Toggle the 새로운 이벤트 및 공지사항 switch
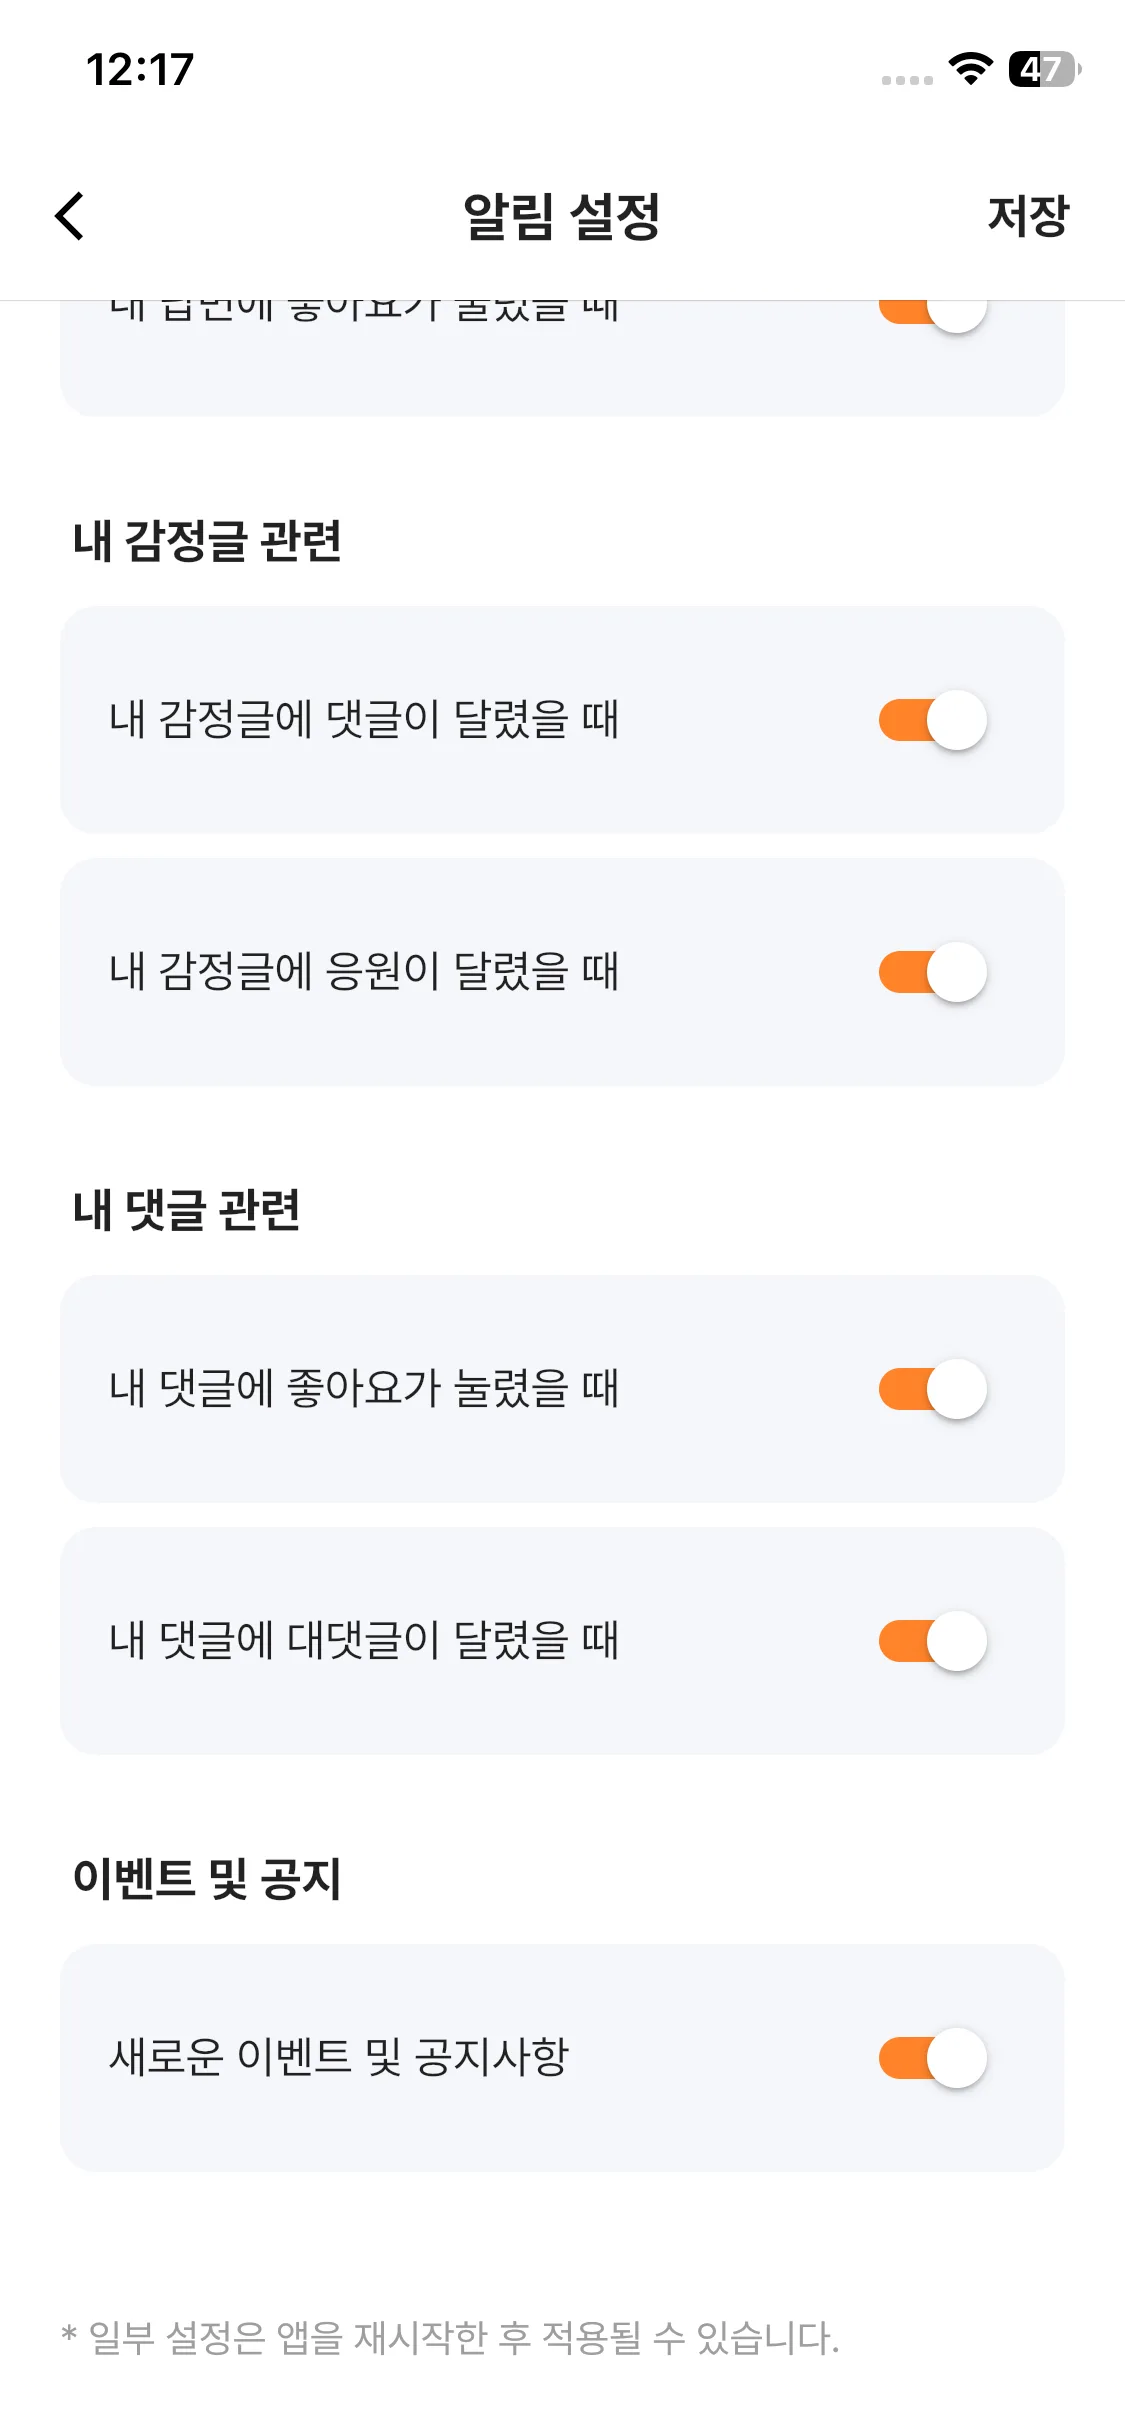This screenshot has width=1125, height=2436. (x=932, y=2058)
